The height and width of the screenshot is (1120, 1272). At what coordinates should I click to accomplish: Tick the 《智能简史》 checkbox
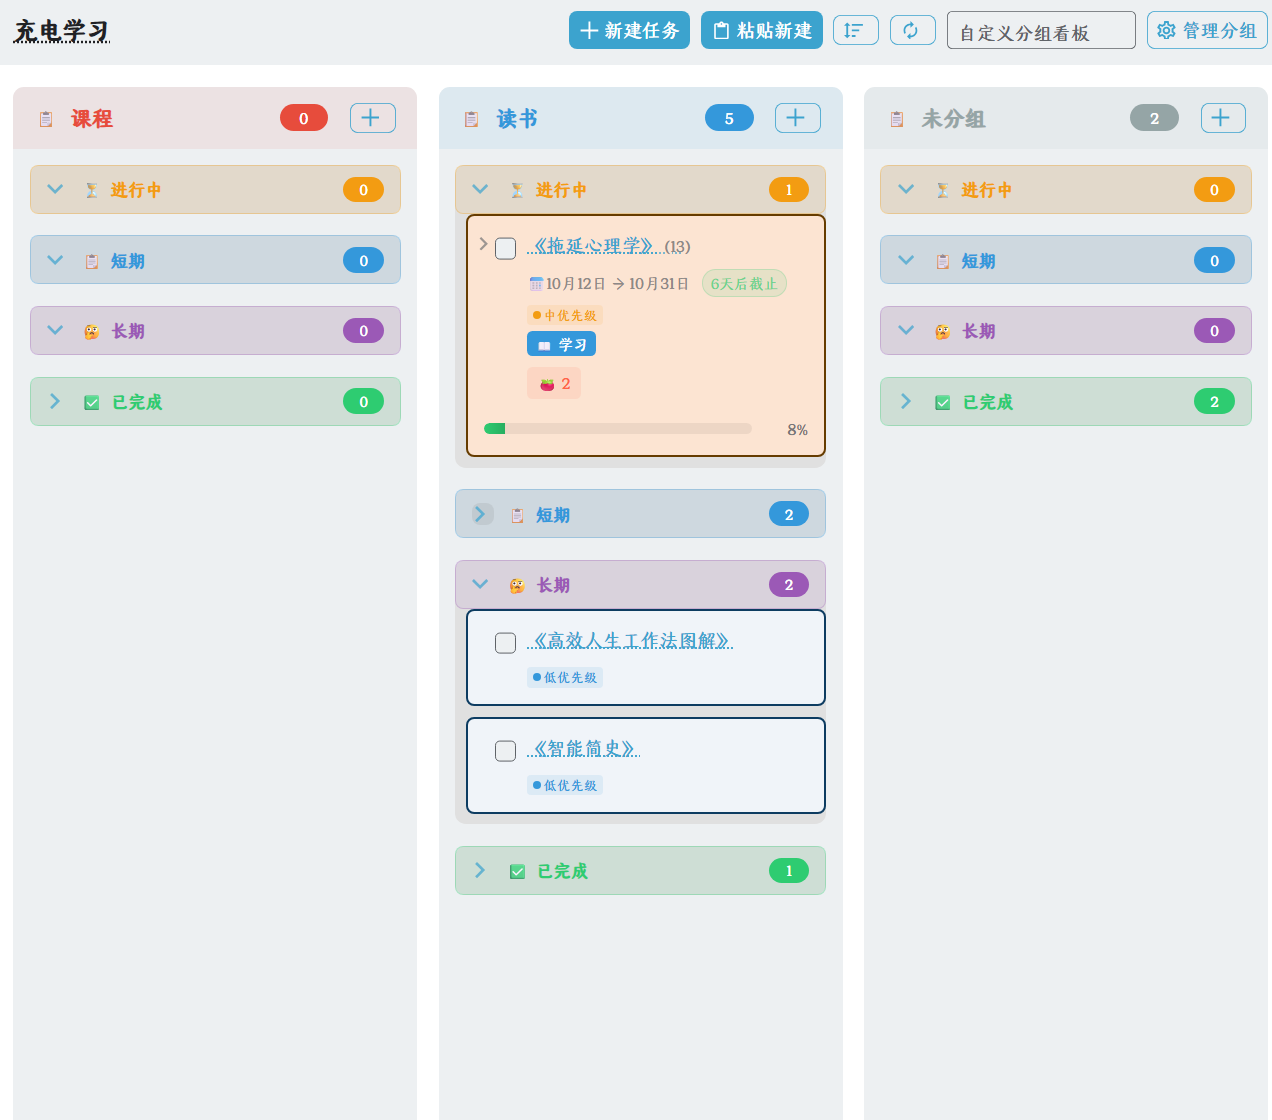[x=506, y=751]
